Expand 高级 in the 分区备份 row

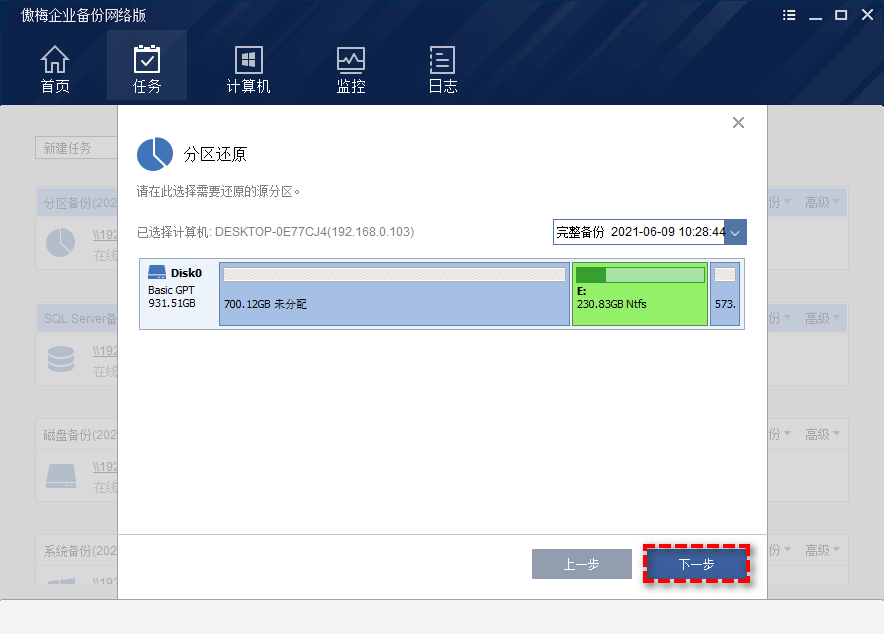(821, 202)
